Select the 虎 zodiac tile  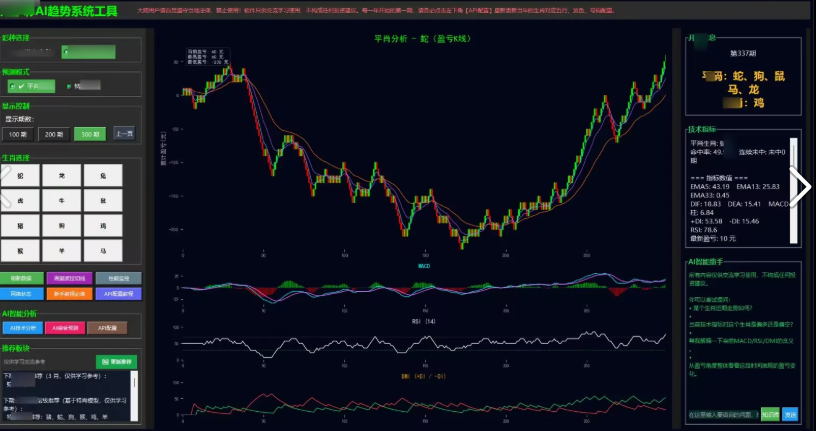pyautogui.click(x=20, y=201)
